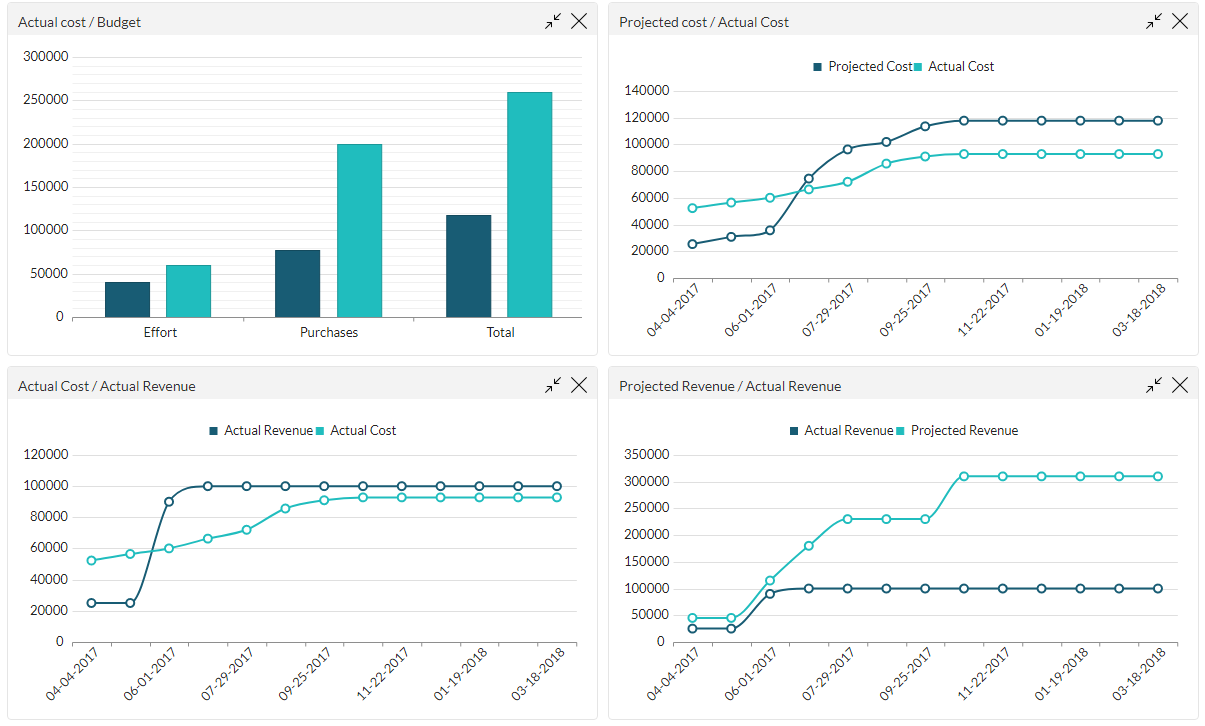Collapse the "Projected cost / Actual Cost" panel
The height and width of the screenshot is (726, 1205).
(1153, 20)
